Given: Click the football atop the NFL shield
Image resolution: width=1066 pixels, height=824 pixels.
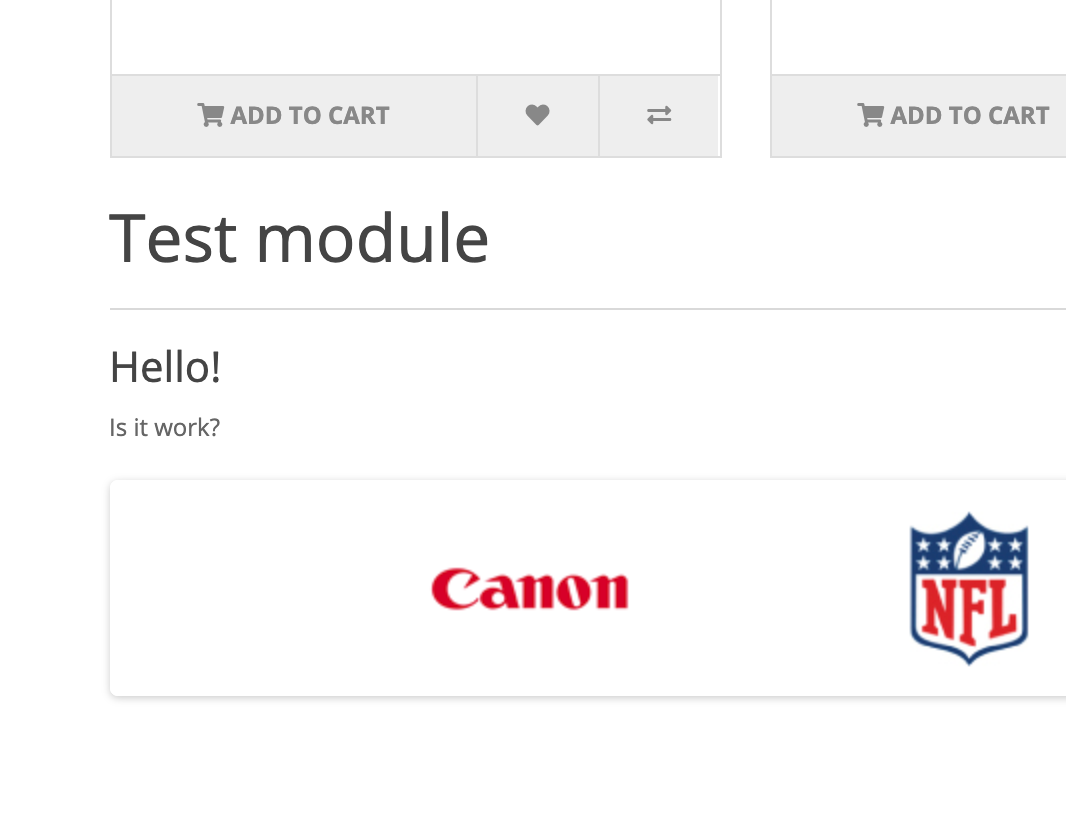Looking at the screenshot, I should tap(969, 548).
